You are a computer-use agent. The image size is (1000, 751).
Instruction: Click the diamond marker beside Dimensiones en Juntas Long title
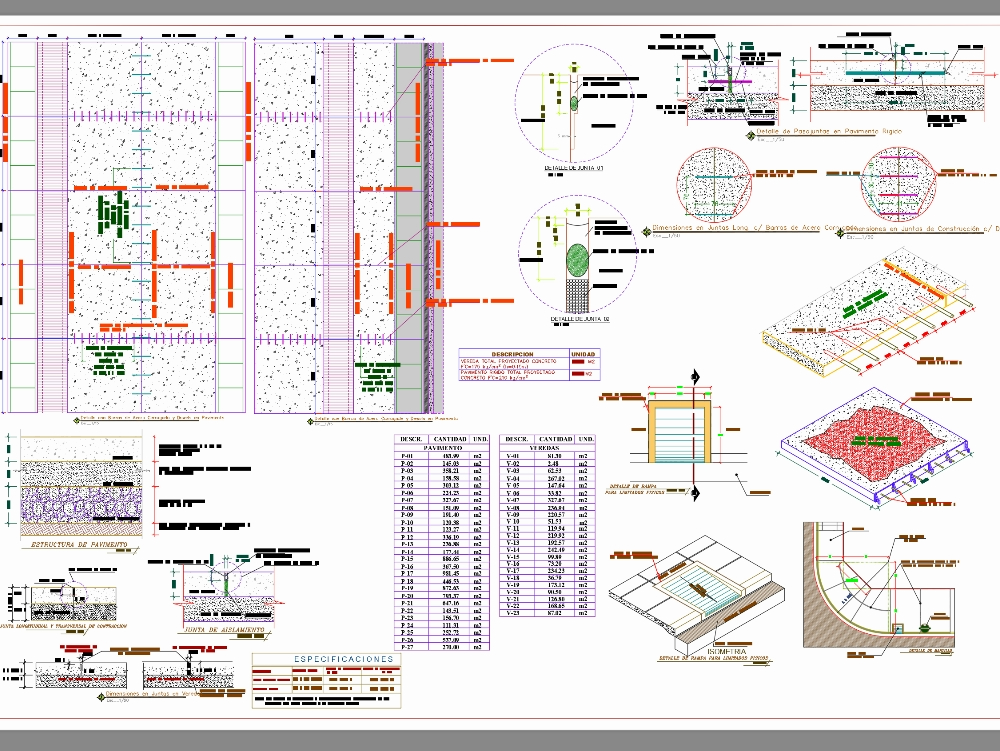pyautogui.click(x=645, y=229)
